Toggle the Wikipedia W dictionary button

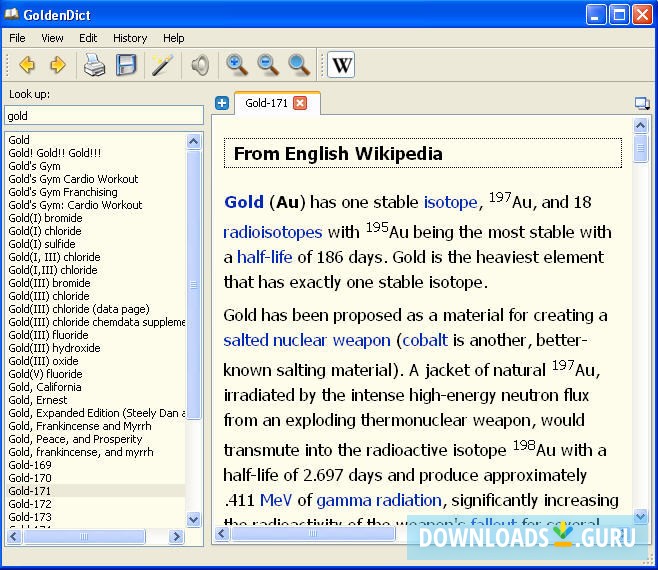(x=341, y=65)
